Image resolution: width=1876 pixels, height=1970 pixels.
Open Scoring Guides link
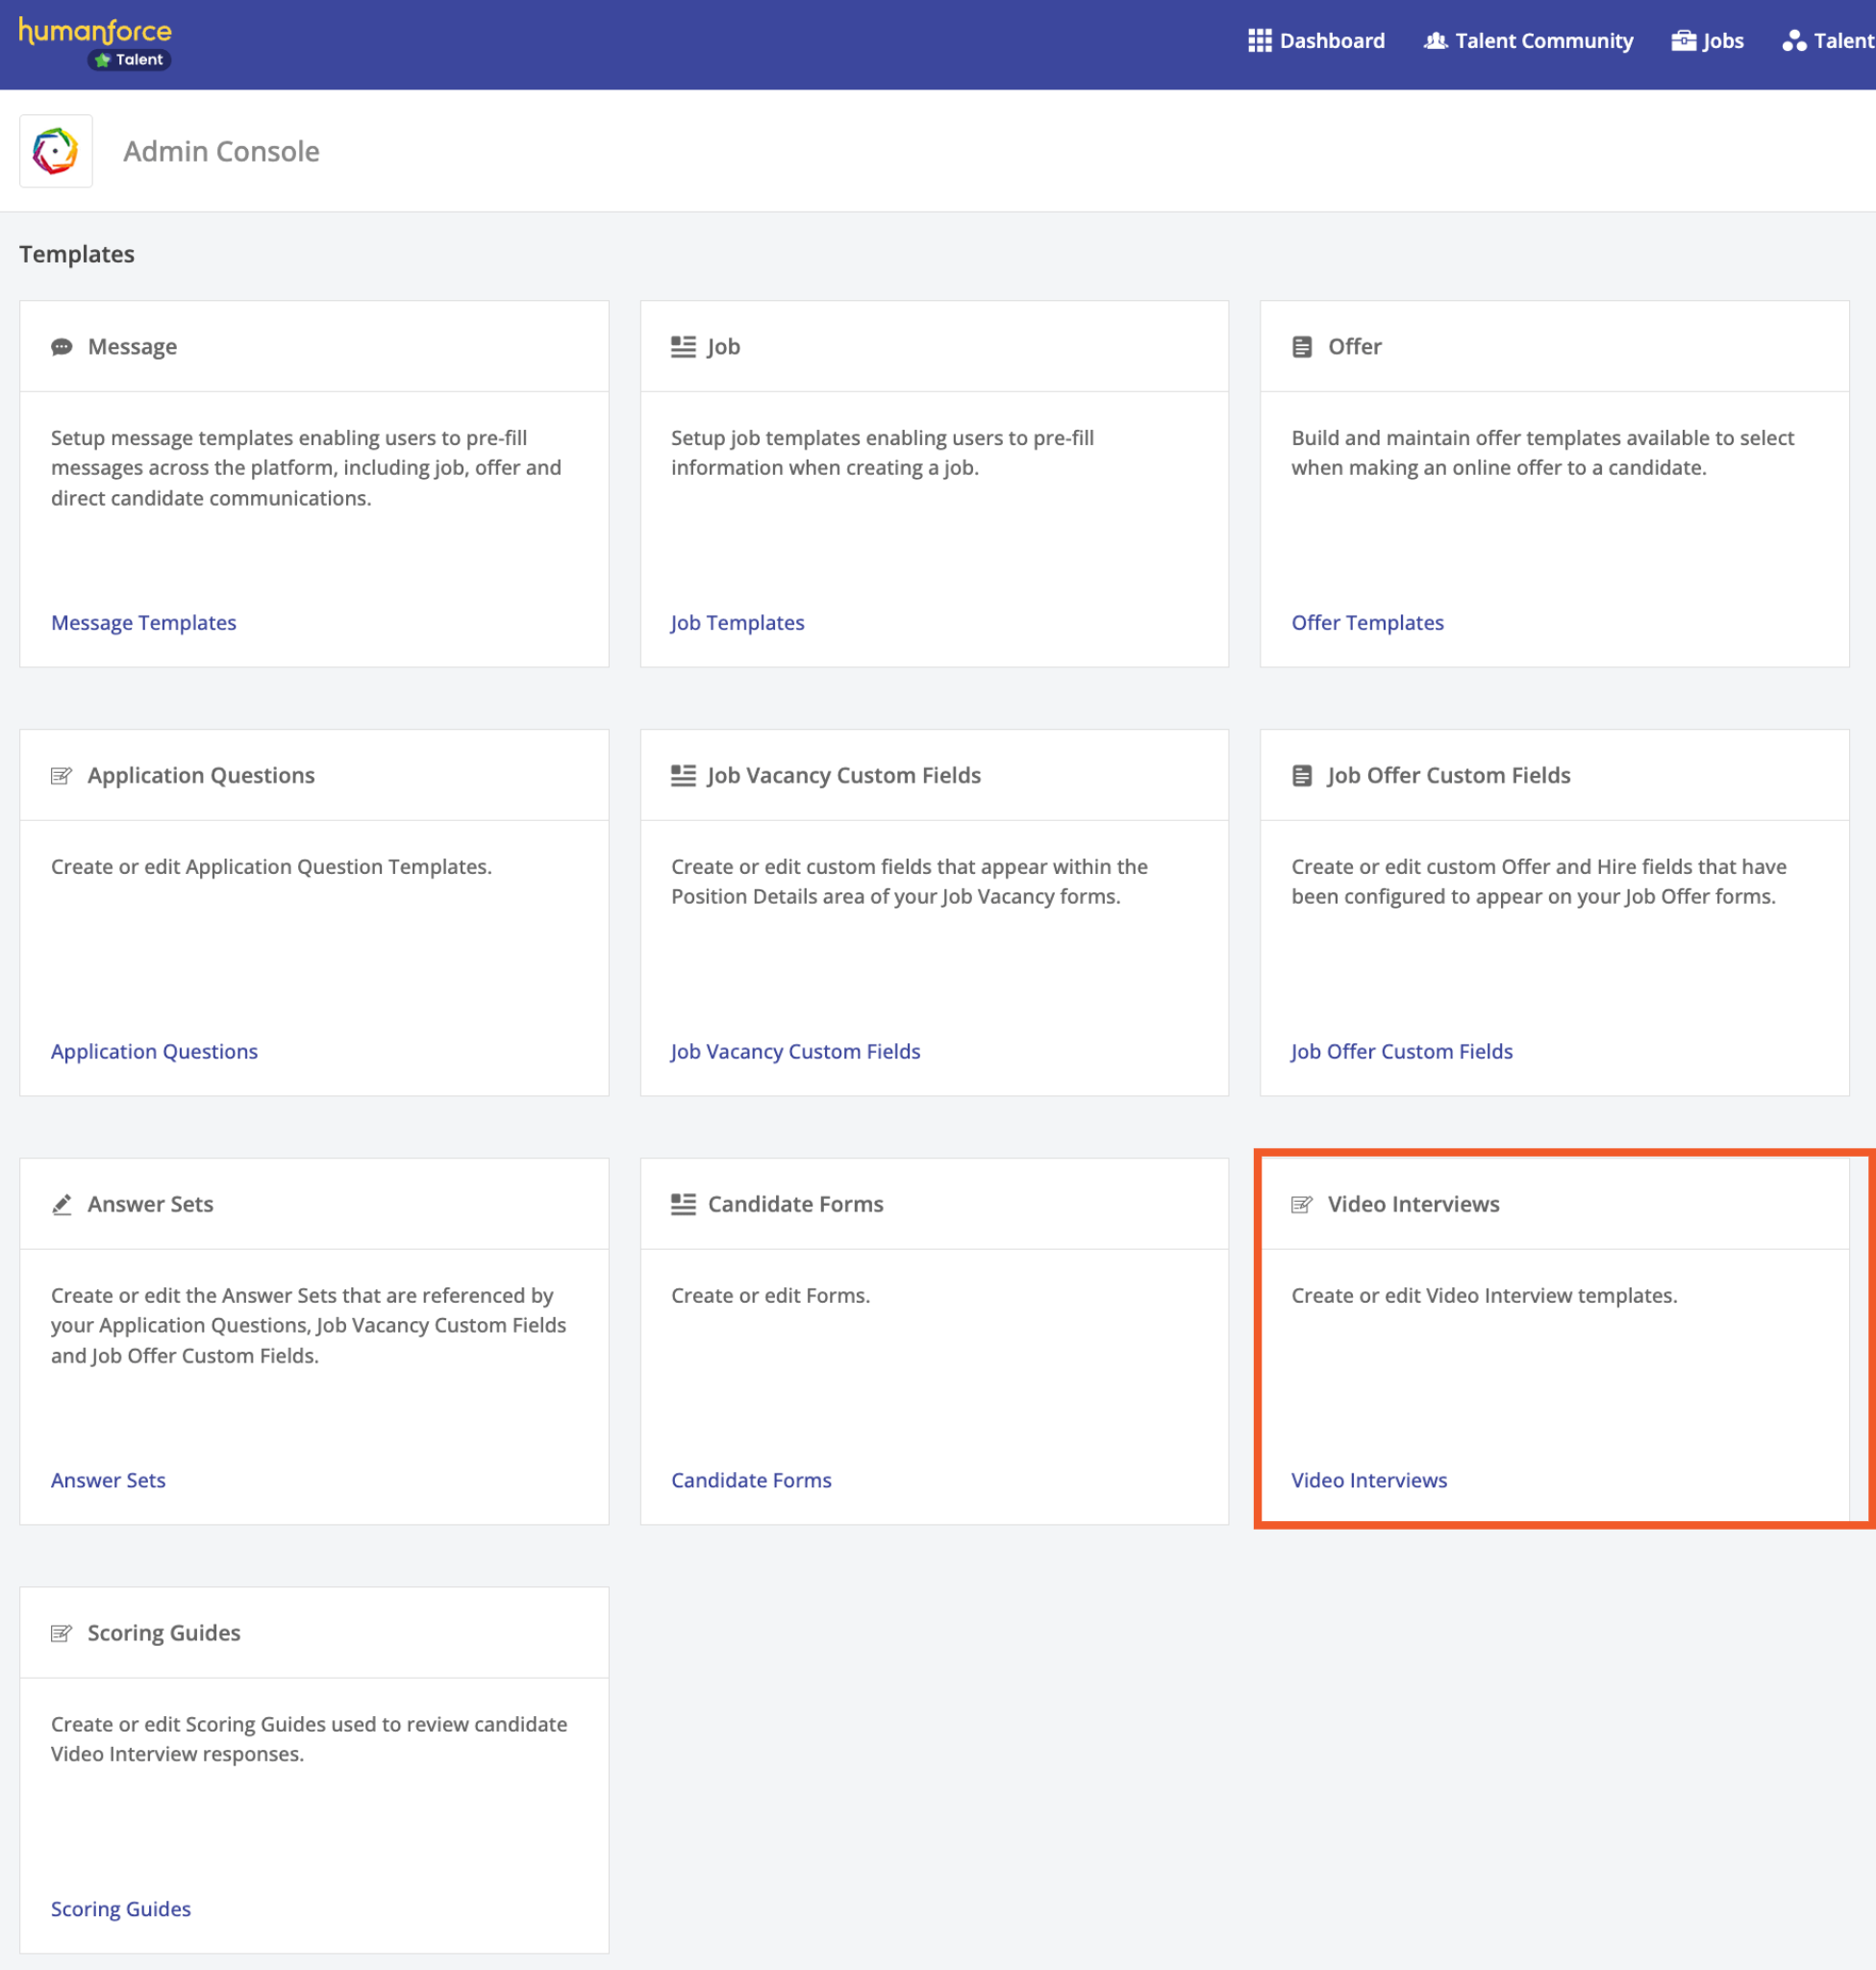121,1910
